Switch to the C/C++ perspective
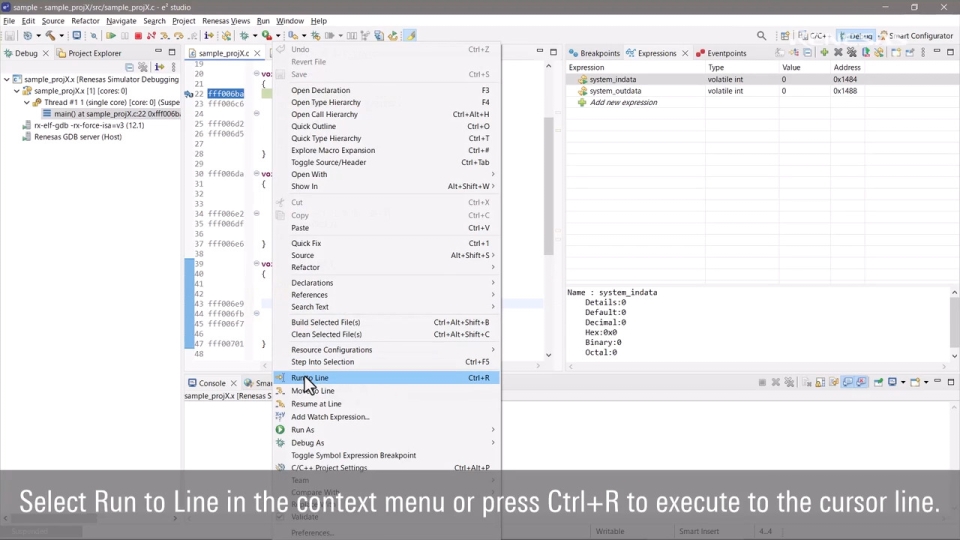 [x=814, y=36]
